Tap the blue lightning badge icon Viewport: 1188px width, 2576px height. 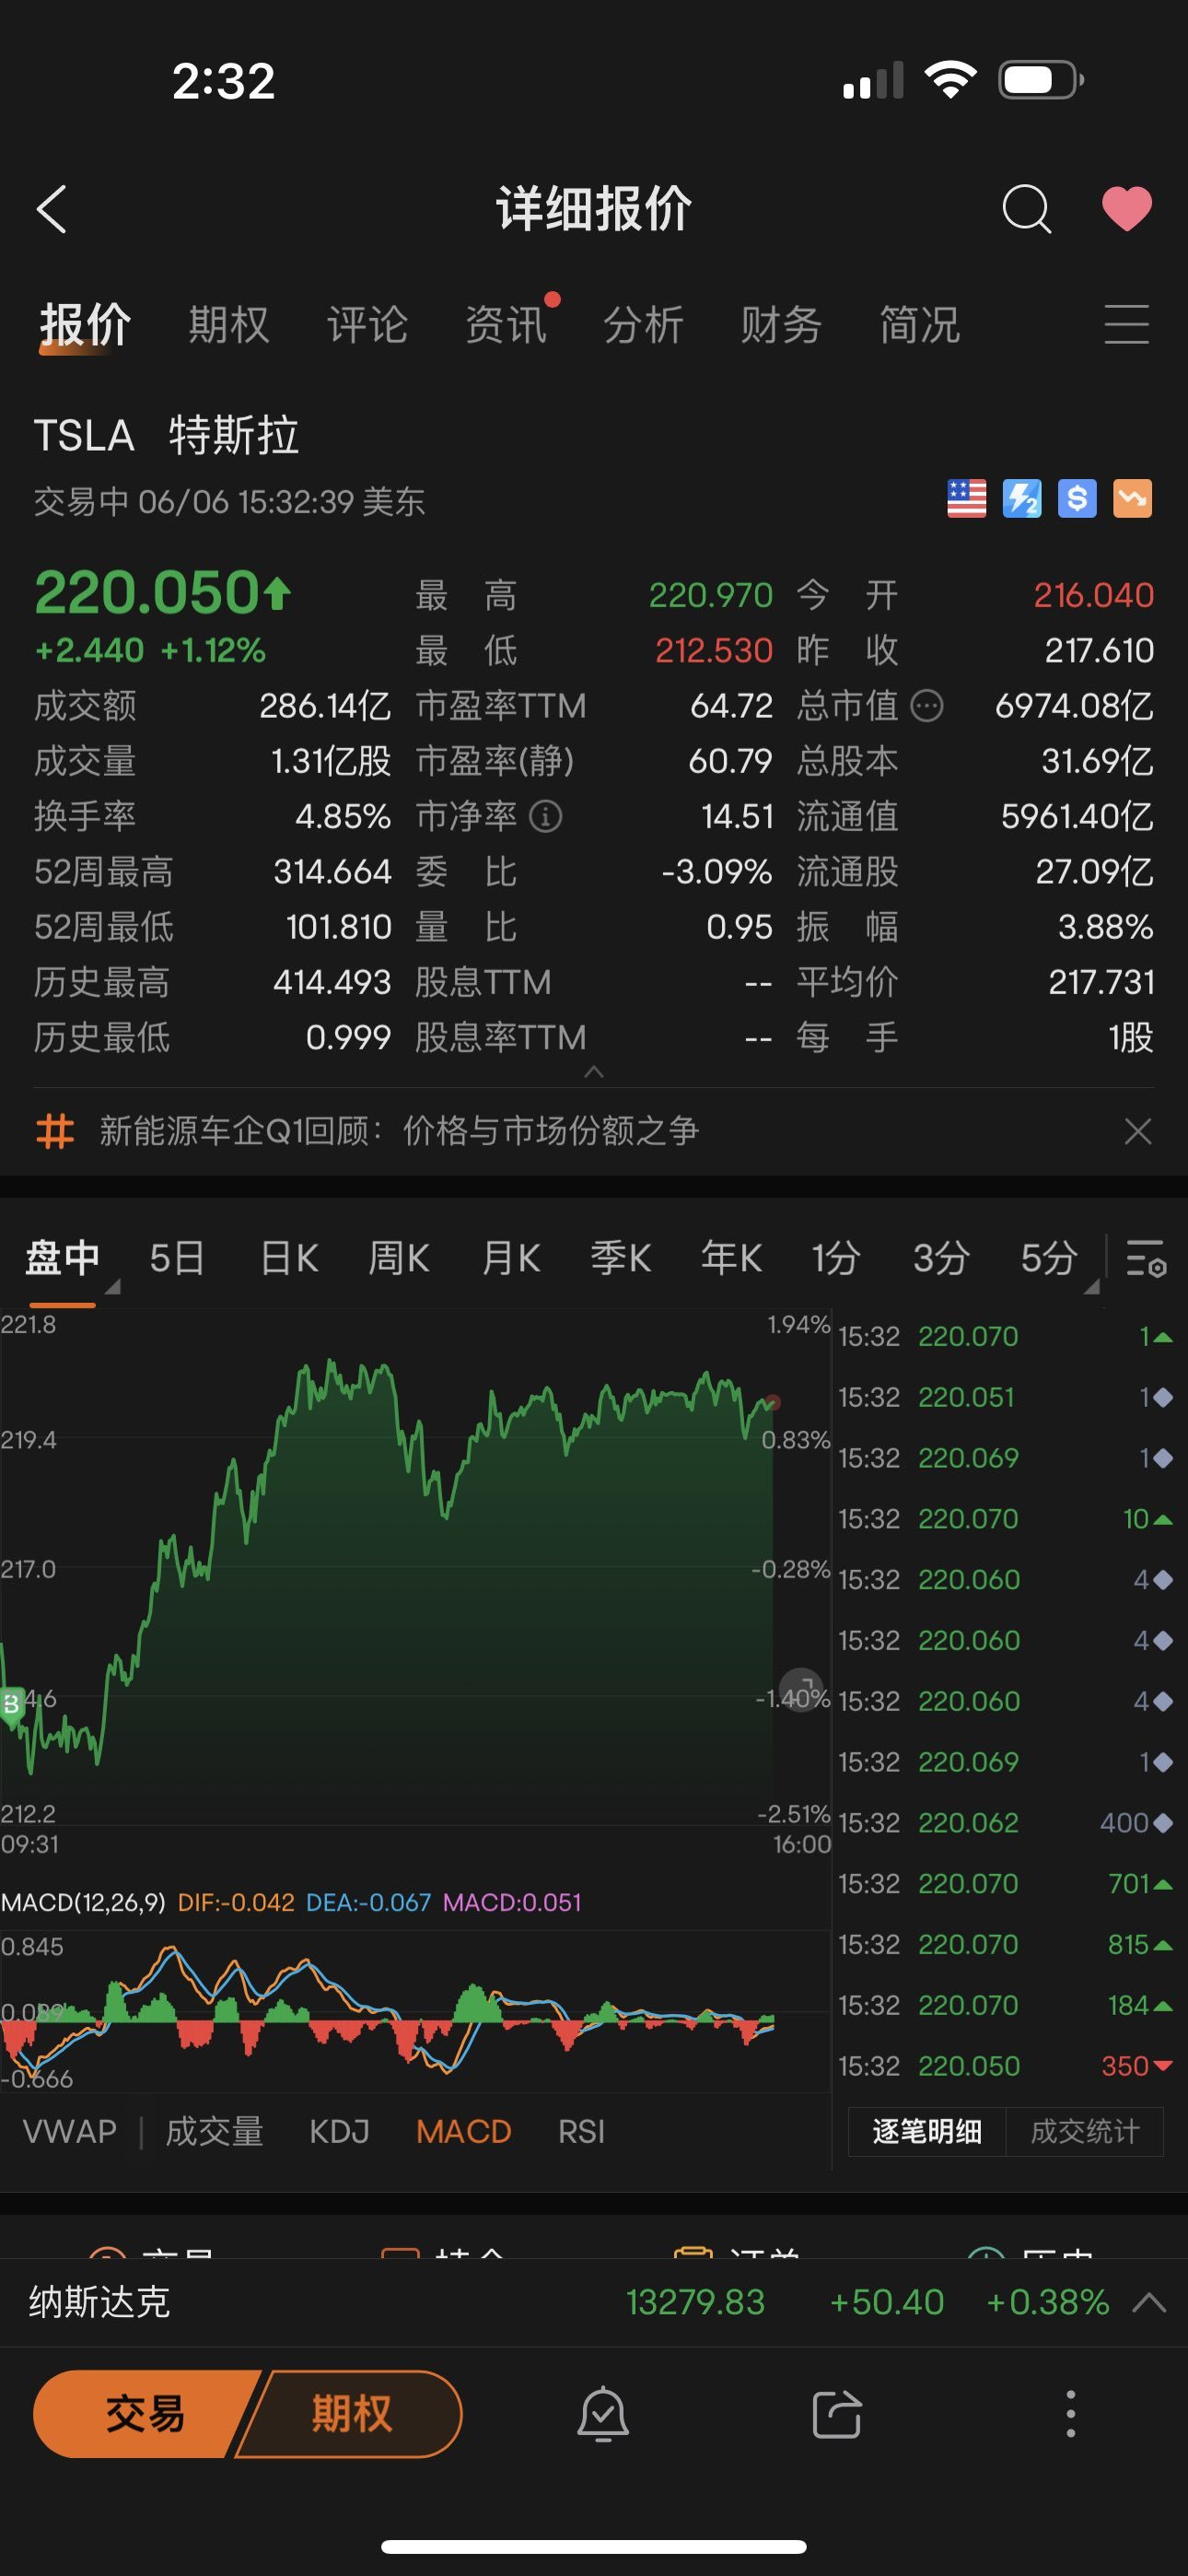click(x=1022, y=498)
